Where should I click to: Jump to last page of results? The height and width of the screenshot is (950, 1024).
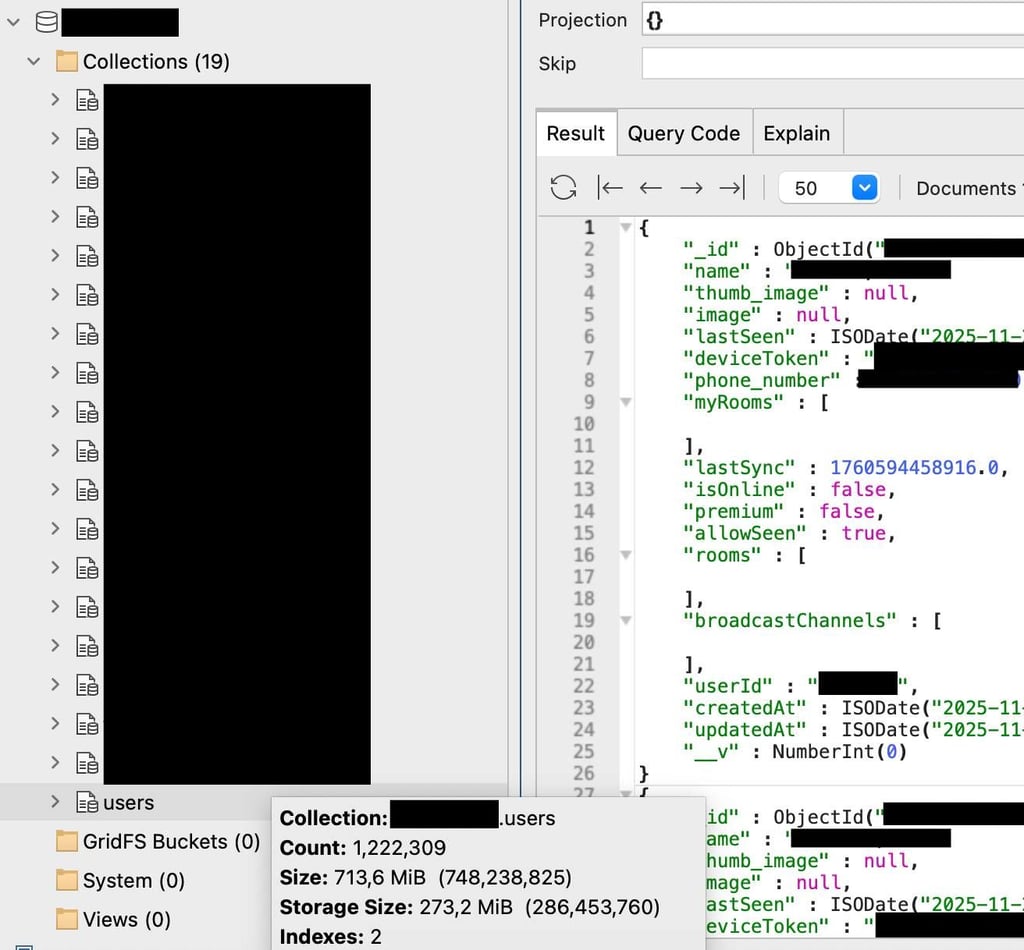click(732, 188)
